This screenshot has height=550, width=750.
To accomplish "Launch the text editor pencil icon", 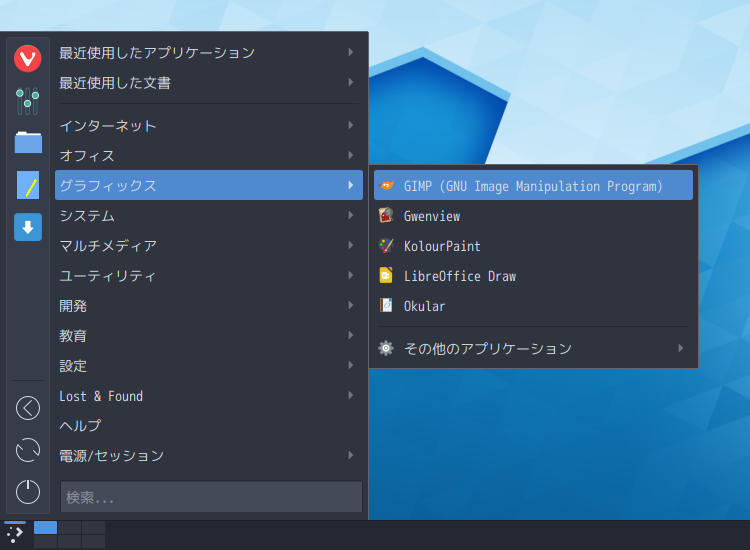I will point(28,185).
